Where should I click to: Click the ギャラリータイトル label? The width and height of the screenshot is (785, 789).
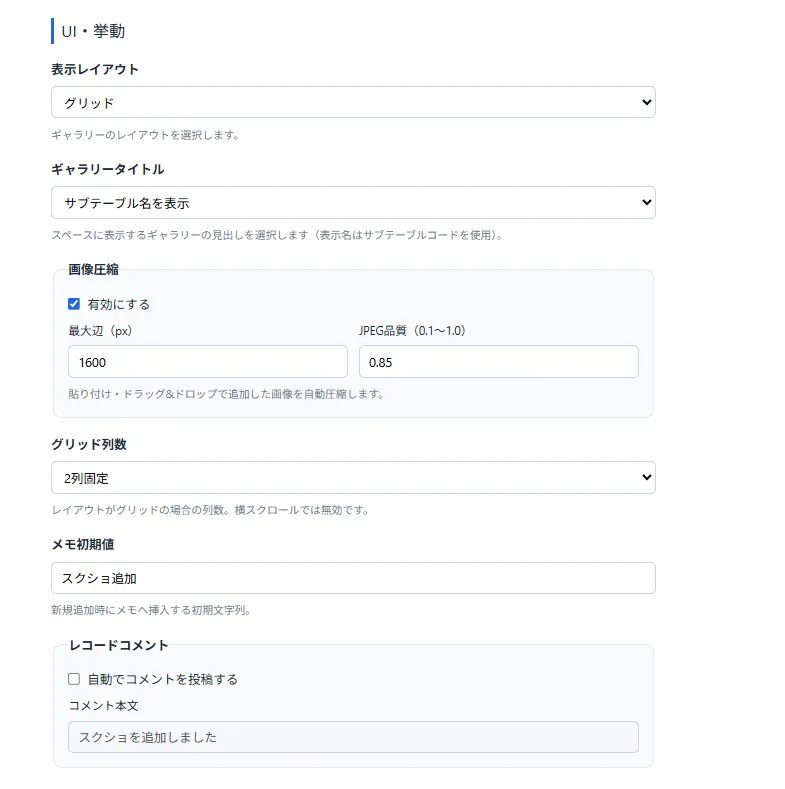pyautogui.click(x=108, y=170)
